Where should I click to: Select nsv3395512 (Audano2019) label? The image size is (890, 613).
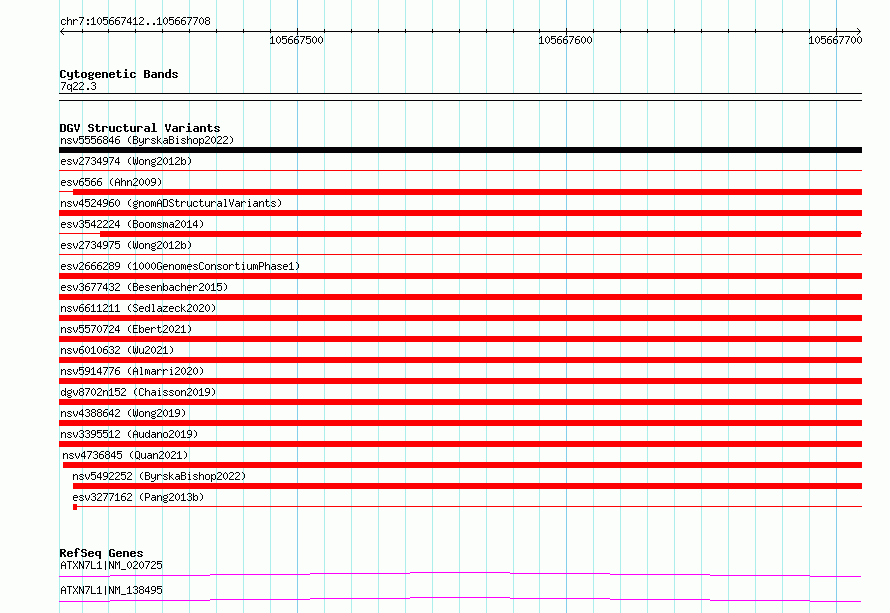tap(129, 434)
